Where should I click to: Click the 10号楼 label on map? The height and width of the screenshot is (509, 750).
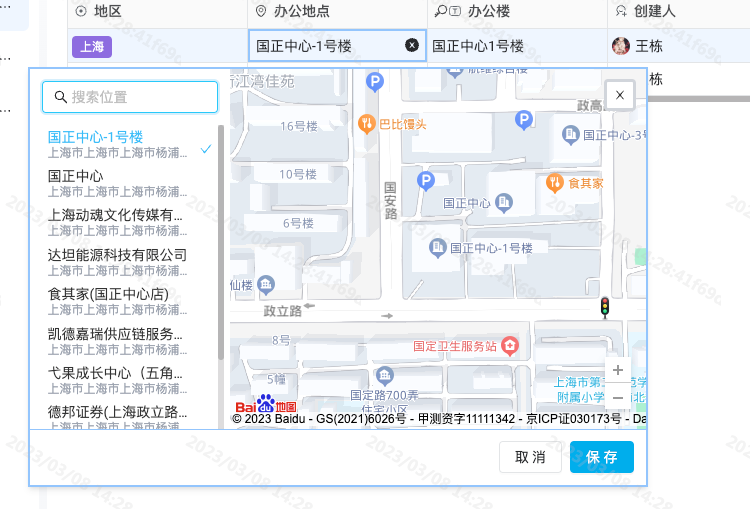pos(298,174)
